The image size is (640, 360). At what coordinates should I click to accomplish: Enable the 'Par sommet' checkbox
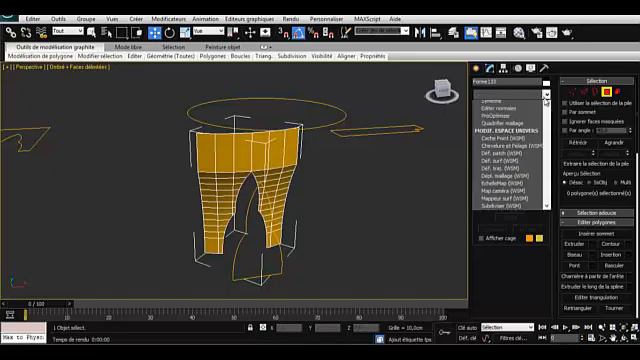565,112
